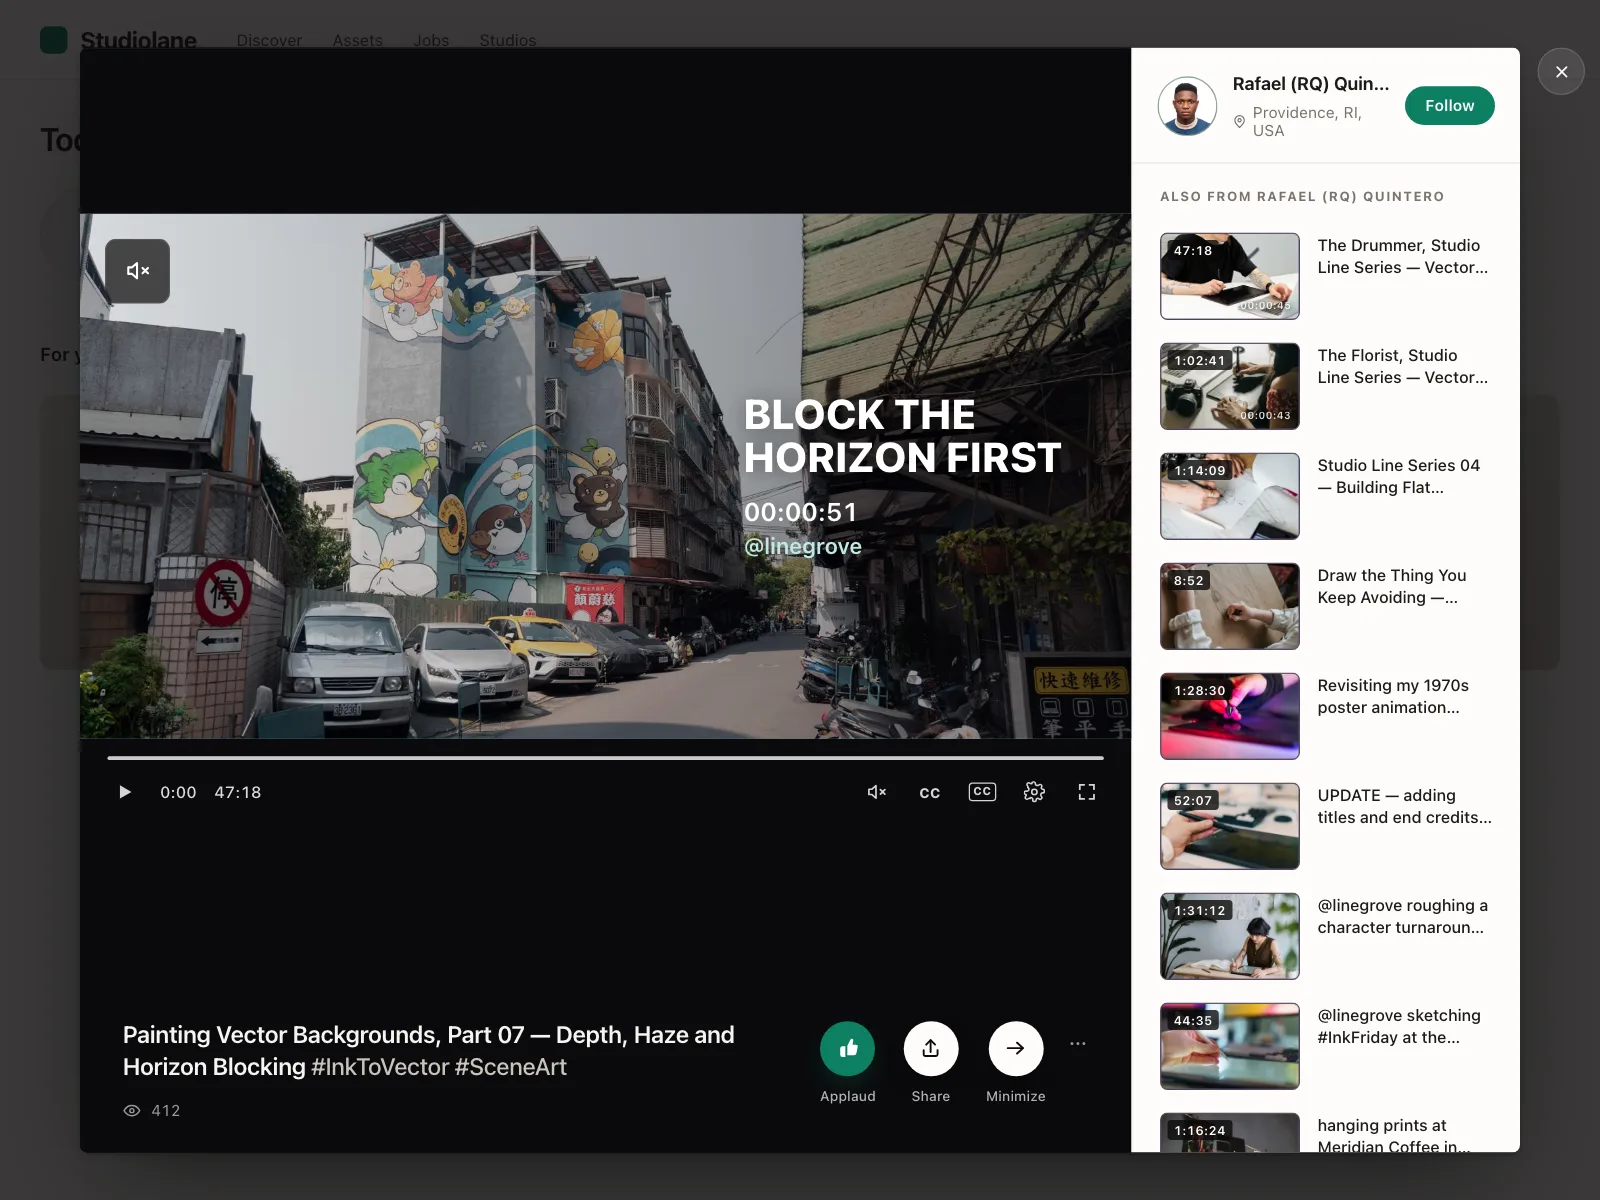This screenshot has width=1600, height=1200.
Task: Go to Jobs in the background navigation
Action: click(x=431, y=40)
